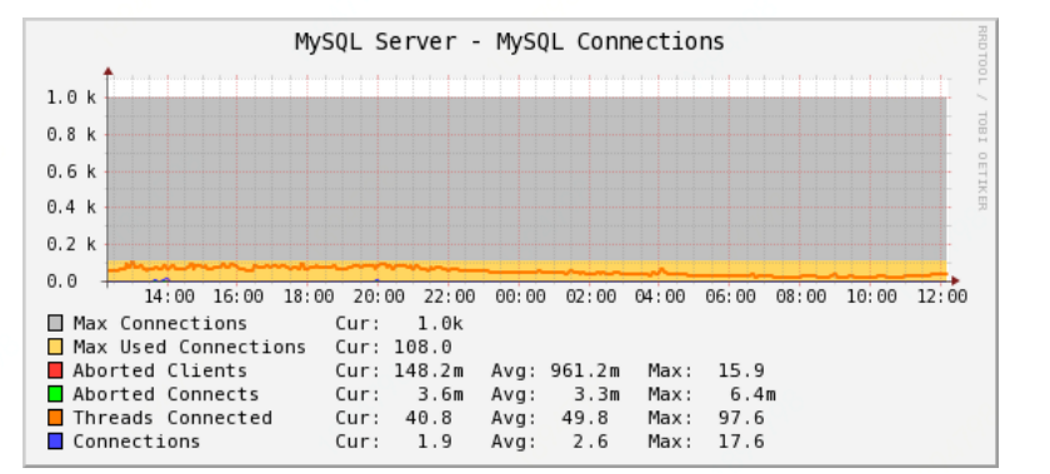Click the Connections legend label
Viewport: 1050px width, 474px height.
tap(137, 442)
